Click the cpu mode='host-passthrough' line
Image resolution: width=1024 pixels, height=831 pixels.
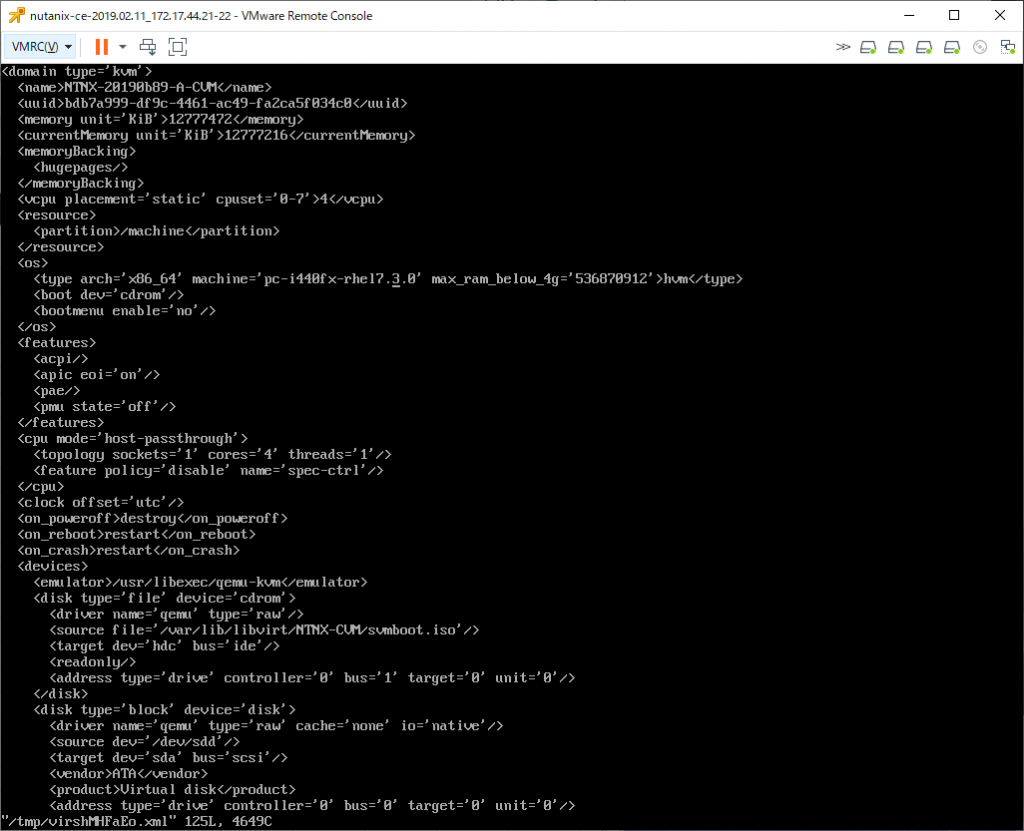[x=133, y=438]
